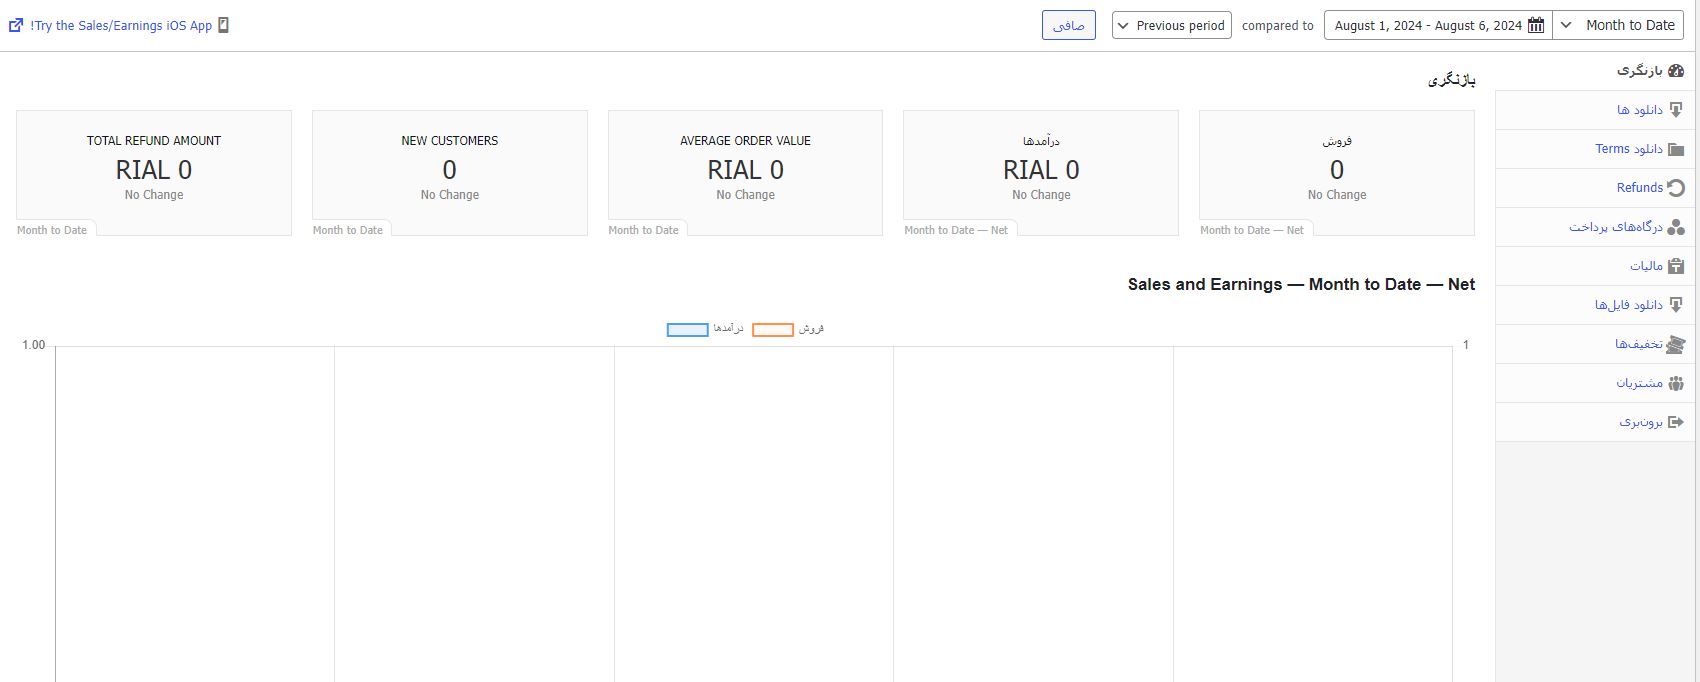The width and height of the screenshot is (1700, 682).
Task: Click the export icon beside برون‌بری
Action: tap(1676, 422)
